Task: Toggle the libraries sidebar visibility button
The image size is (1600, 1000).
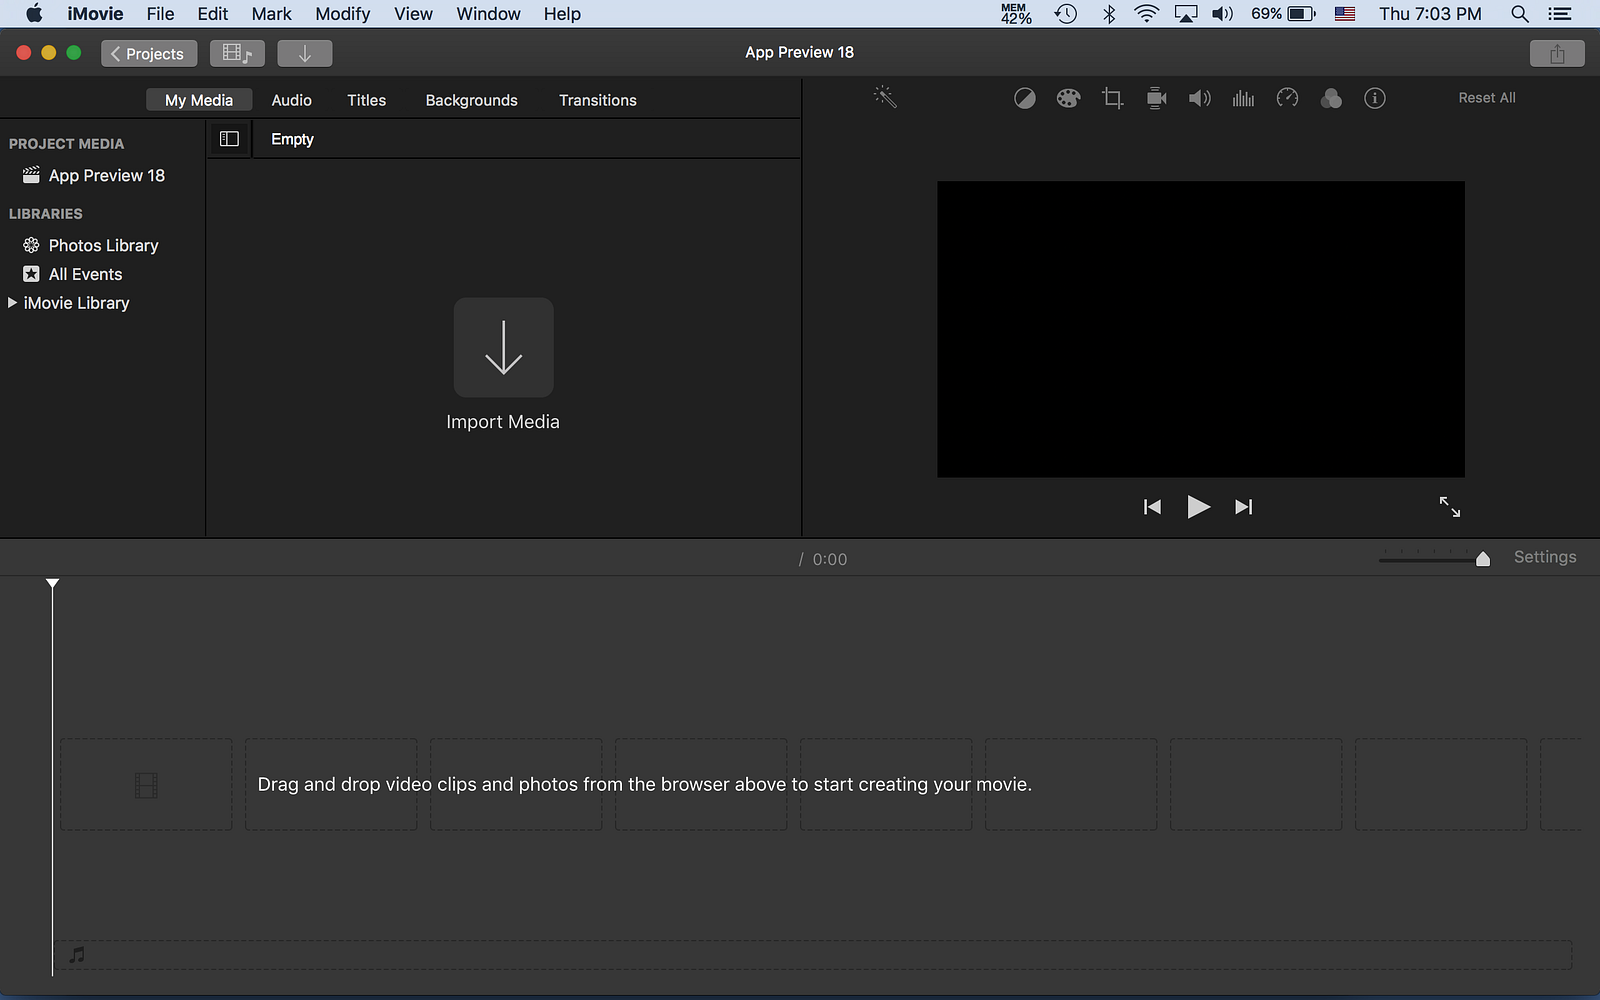Action: [229, 139]
